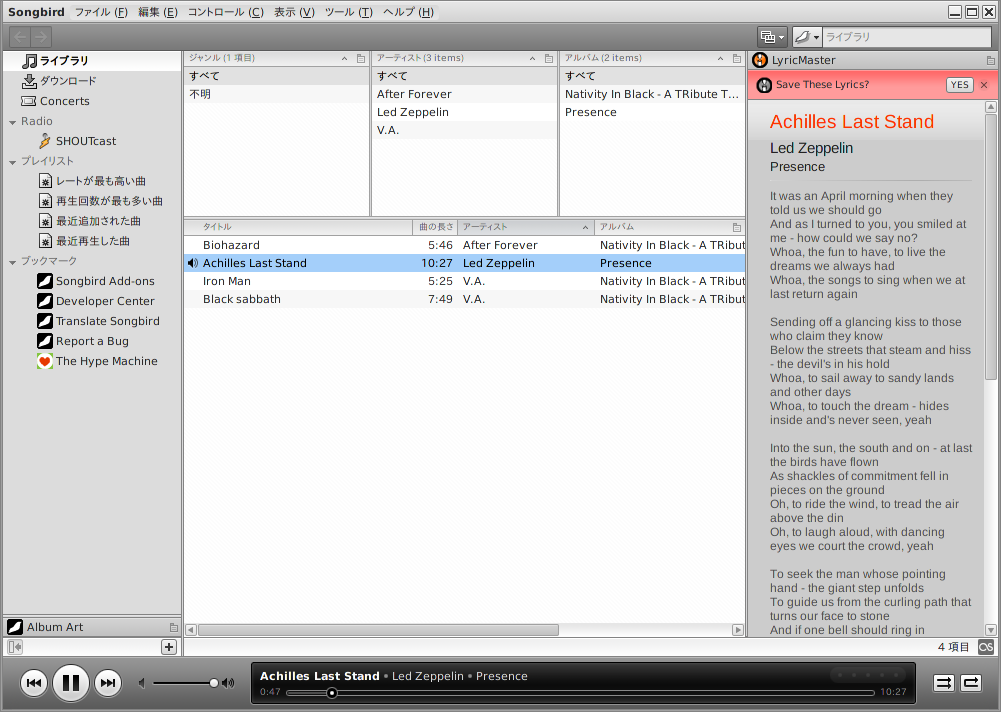
Task: Sort by the album column header
Action: coord(661,227)
